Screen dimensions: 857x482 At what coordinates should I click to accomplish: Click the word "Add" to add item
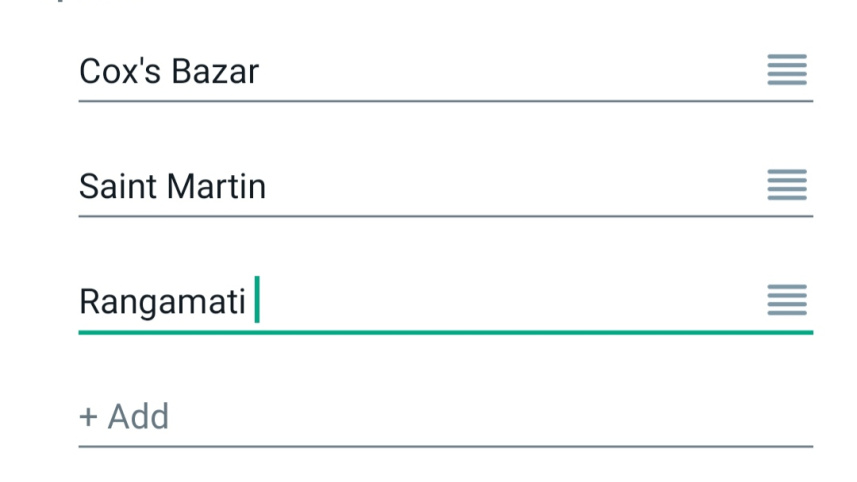pyautogui.click(x=138, y=417)
